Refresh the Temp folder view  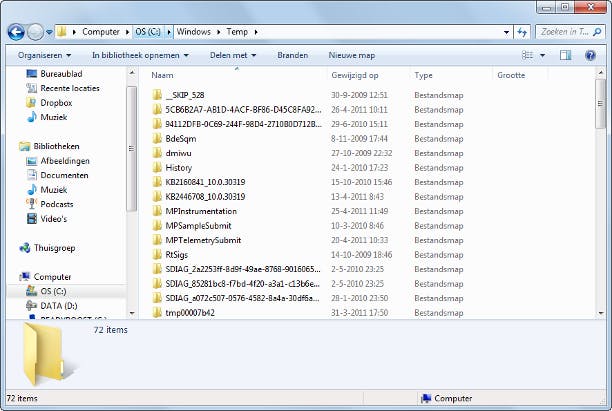(522, 32)
